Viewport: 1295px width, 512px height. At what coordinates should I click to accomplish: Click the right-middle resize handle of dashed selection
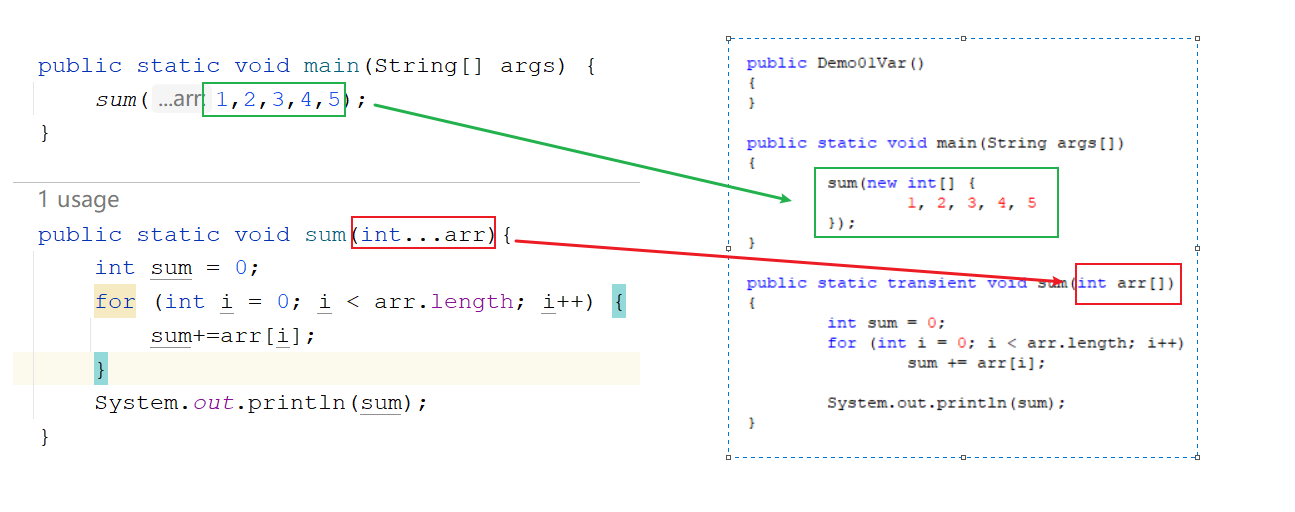(1197, 248)
